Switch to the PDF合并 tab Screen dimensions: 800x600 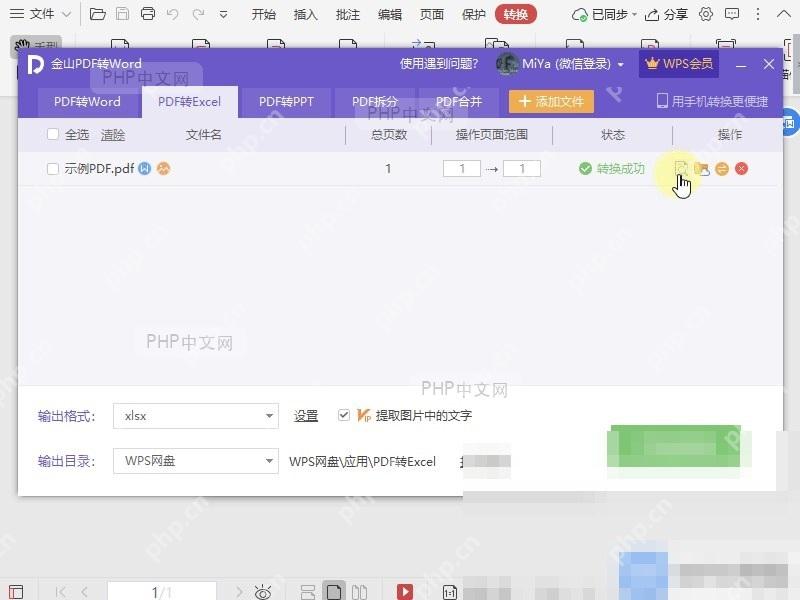[459, 102]
